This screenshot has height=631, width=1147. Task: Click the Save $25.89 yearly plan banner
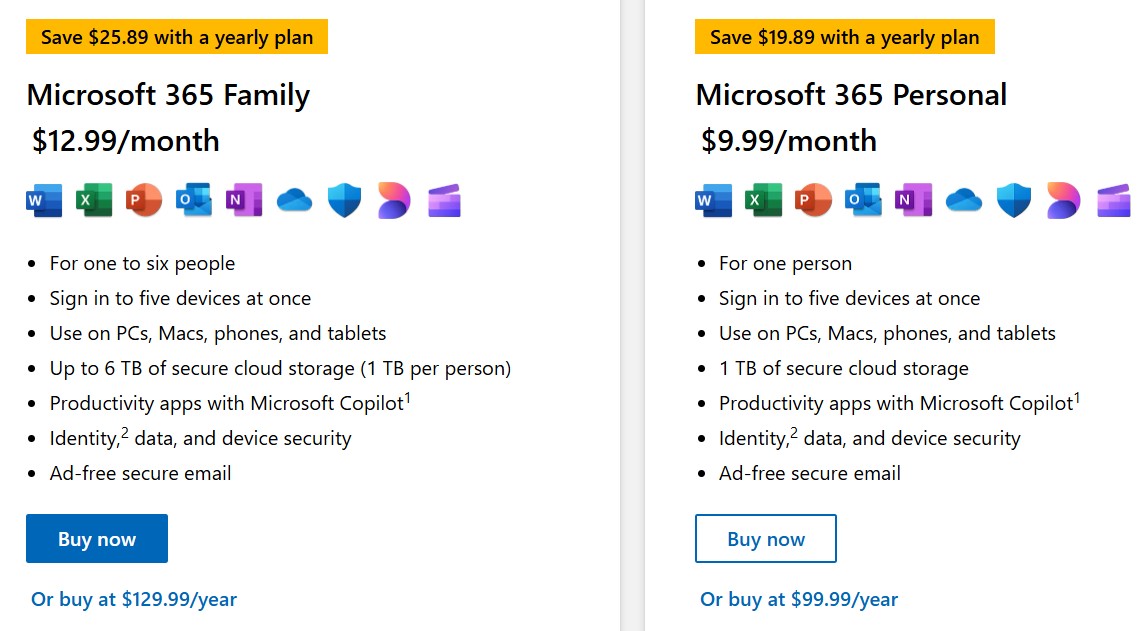coord(177,37)
